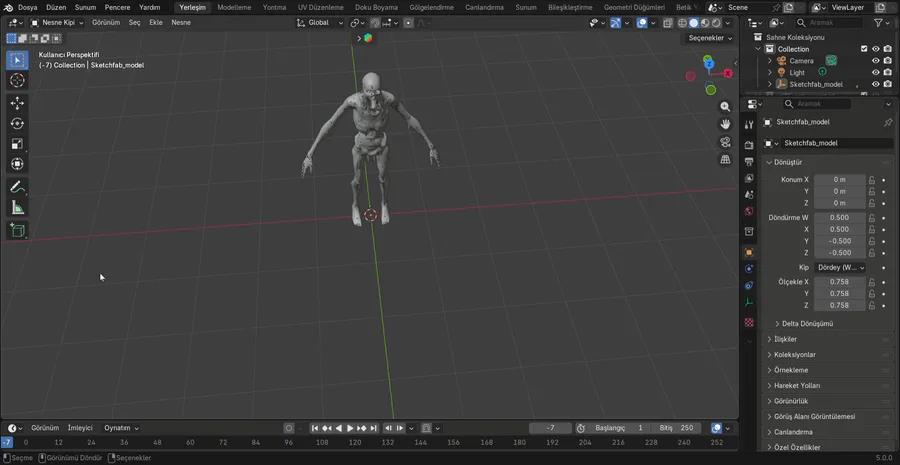Expand the Camera item in outliner
Image resolution: width=900 pixels, height=465 pixels.
(x=770, y=61)
